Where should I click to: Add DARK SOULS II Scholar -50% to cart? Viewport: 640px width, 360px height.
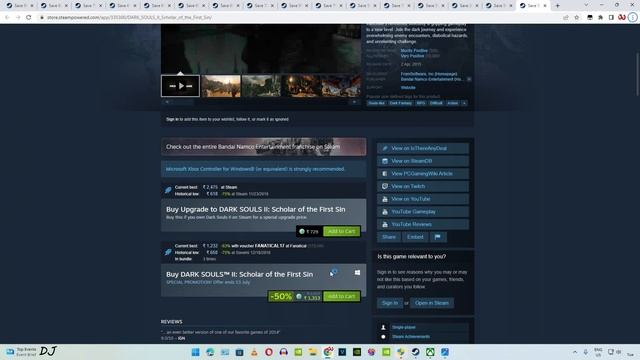tap(342, 296)
